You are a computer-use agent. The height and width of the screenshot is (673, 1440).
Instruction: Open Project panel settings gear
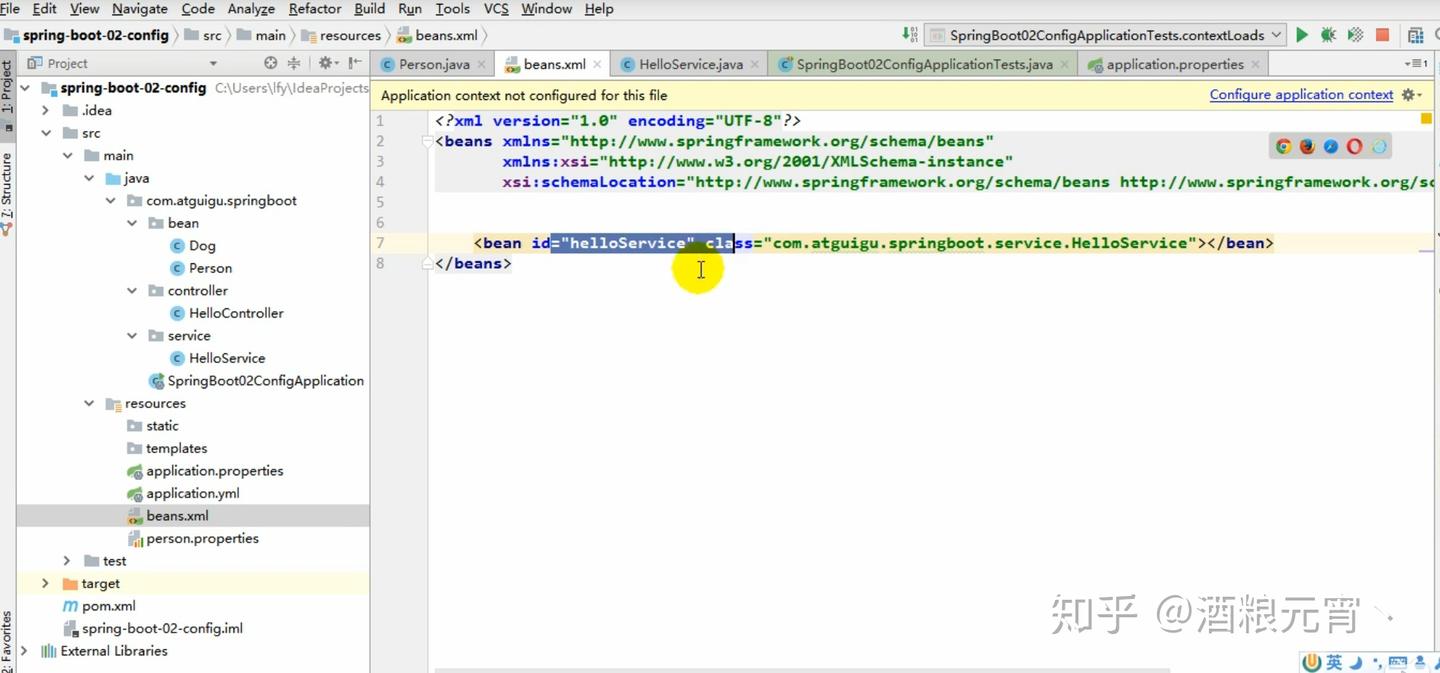325,63
